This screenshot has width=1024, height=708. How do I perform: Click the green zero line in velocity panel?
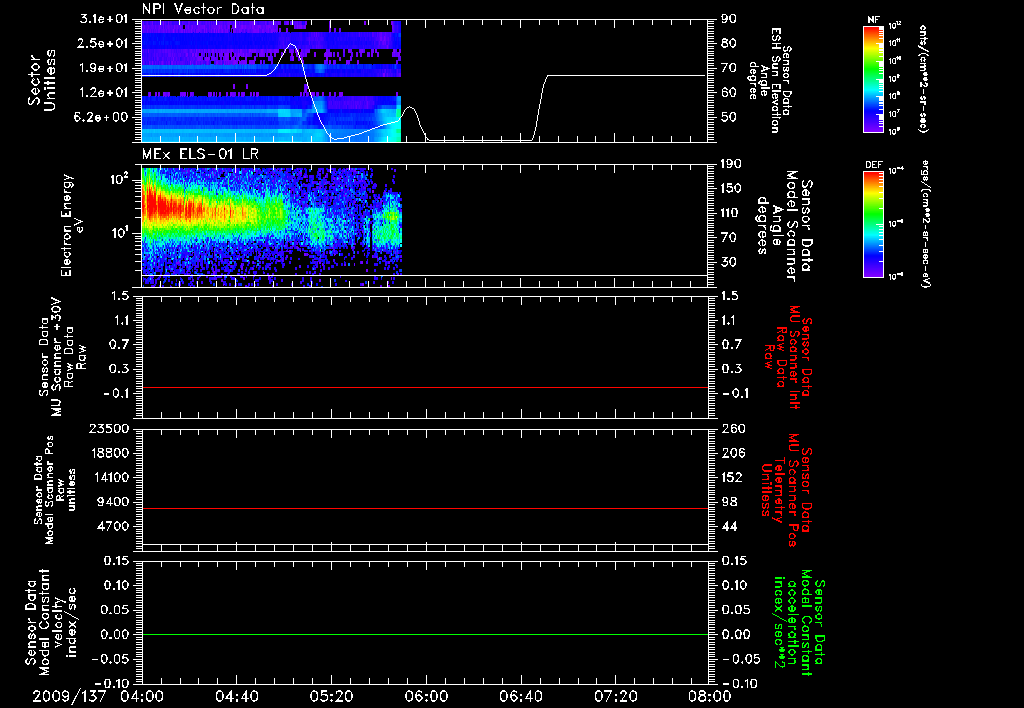[x=425, y=634]
